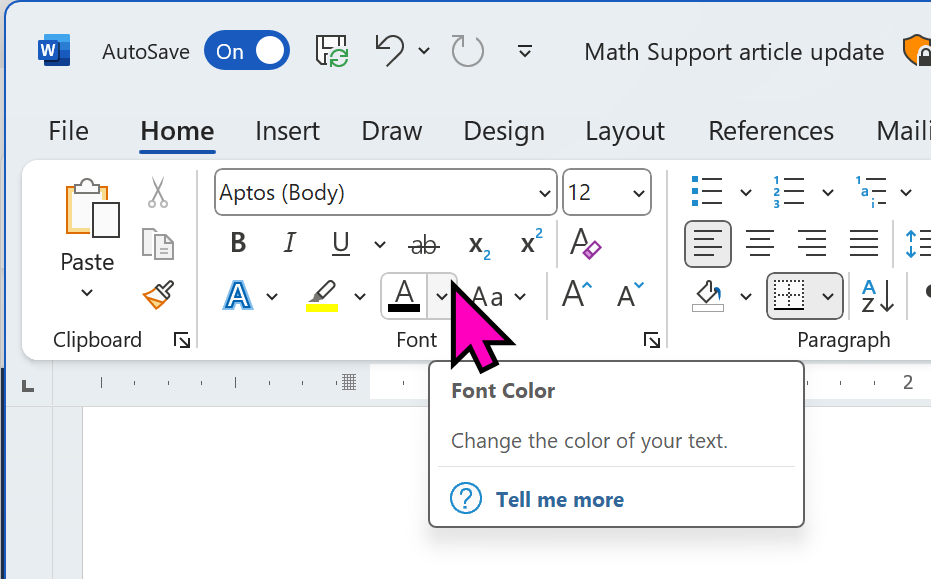This screenshot has height=579, width=931.
Task: Open the Layout ribbon tab
Action: pos(625,131)
